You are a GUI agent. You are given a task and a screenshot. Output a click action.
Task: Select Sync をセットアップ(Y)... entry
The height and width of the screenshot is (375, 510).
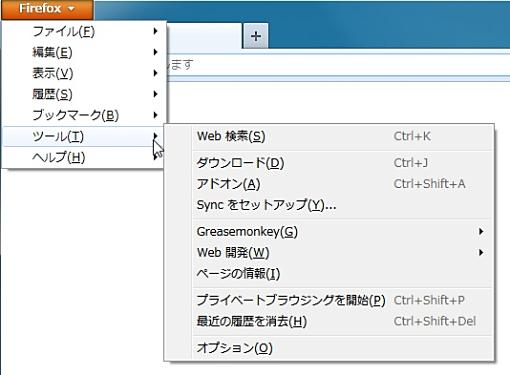pyautogui.click(x=343, y=205)
